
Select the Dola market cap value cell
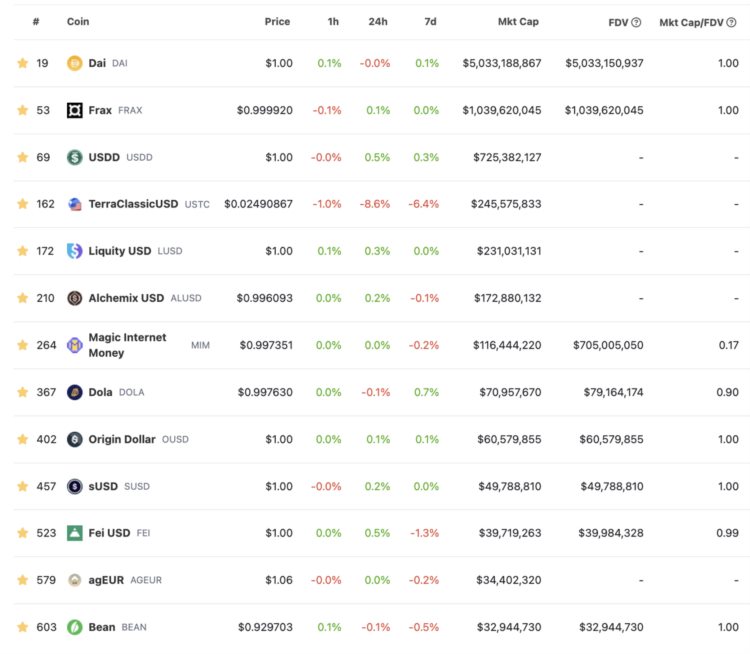[x=509, y=392]
